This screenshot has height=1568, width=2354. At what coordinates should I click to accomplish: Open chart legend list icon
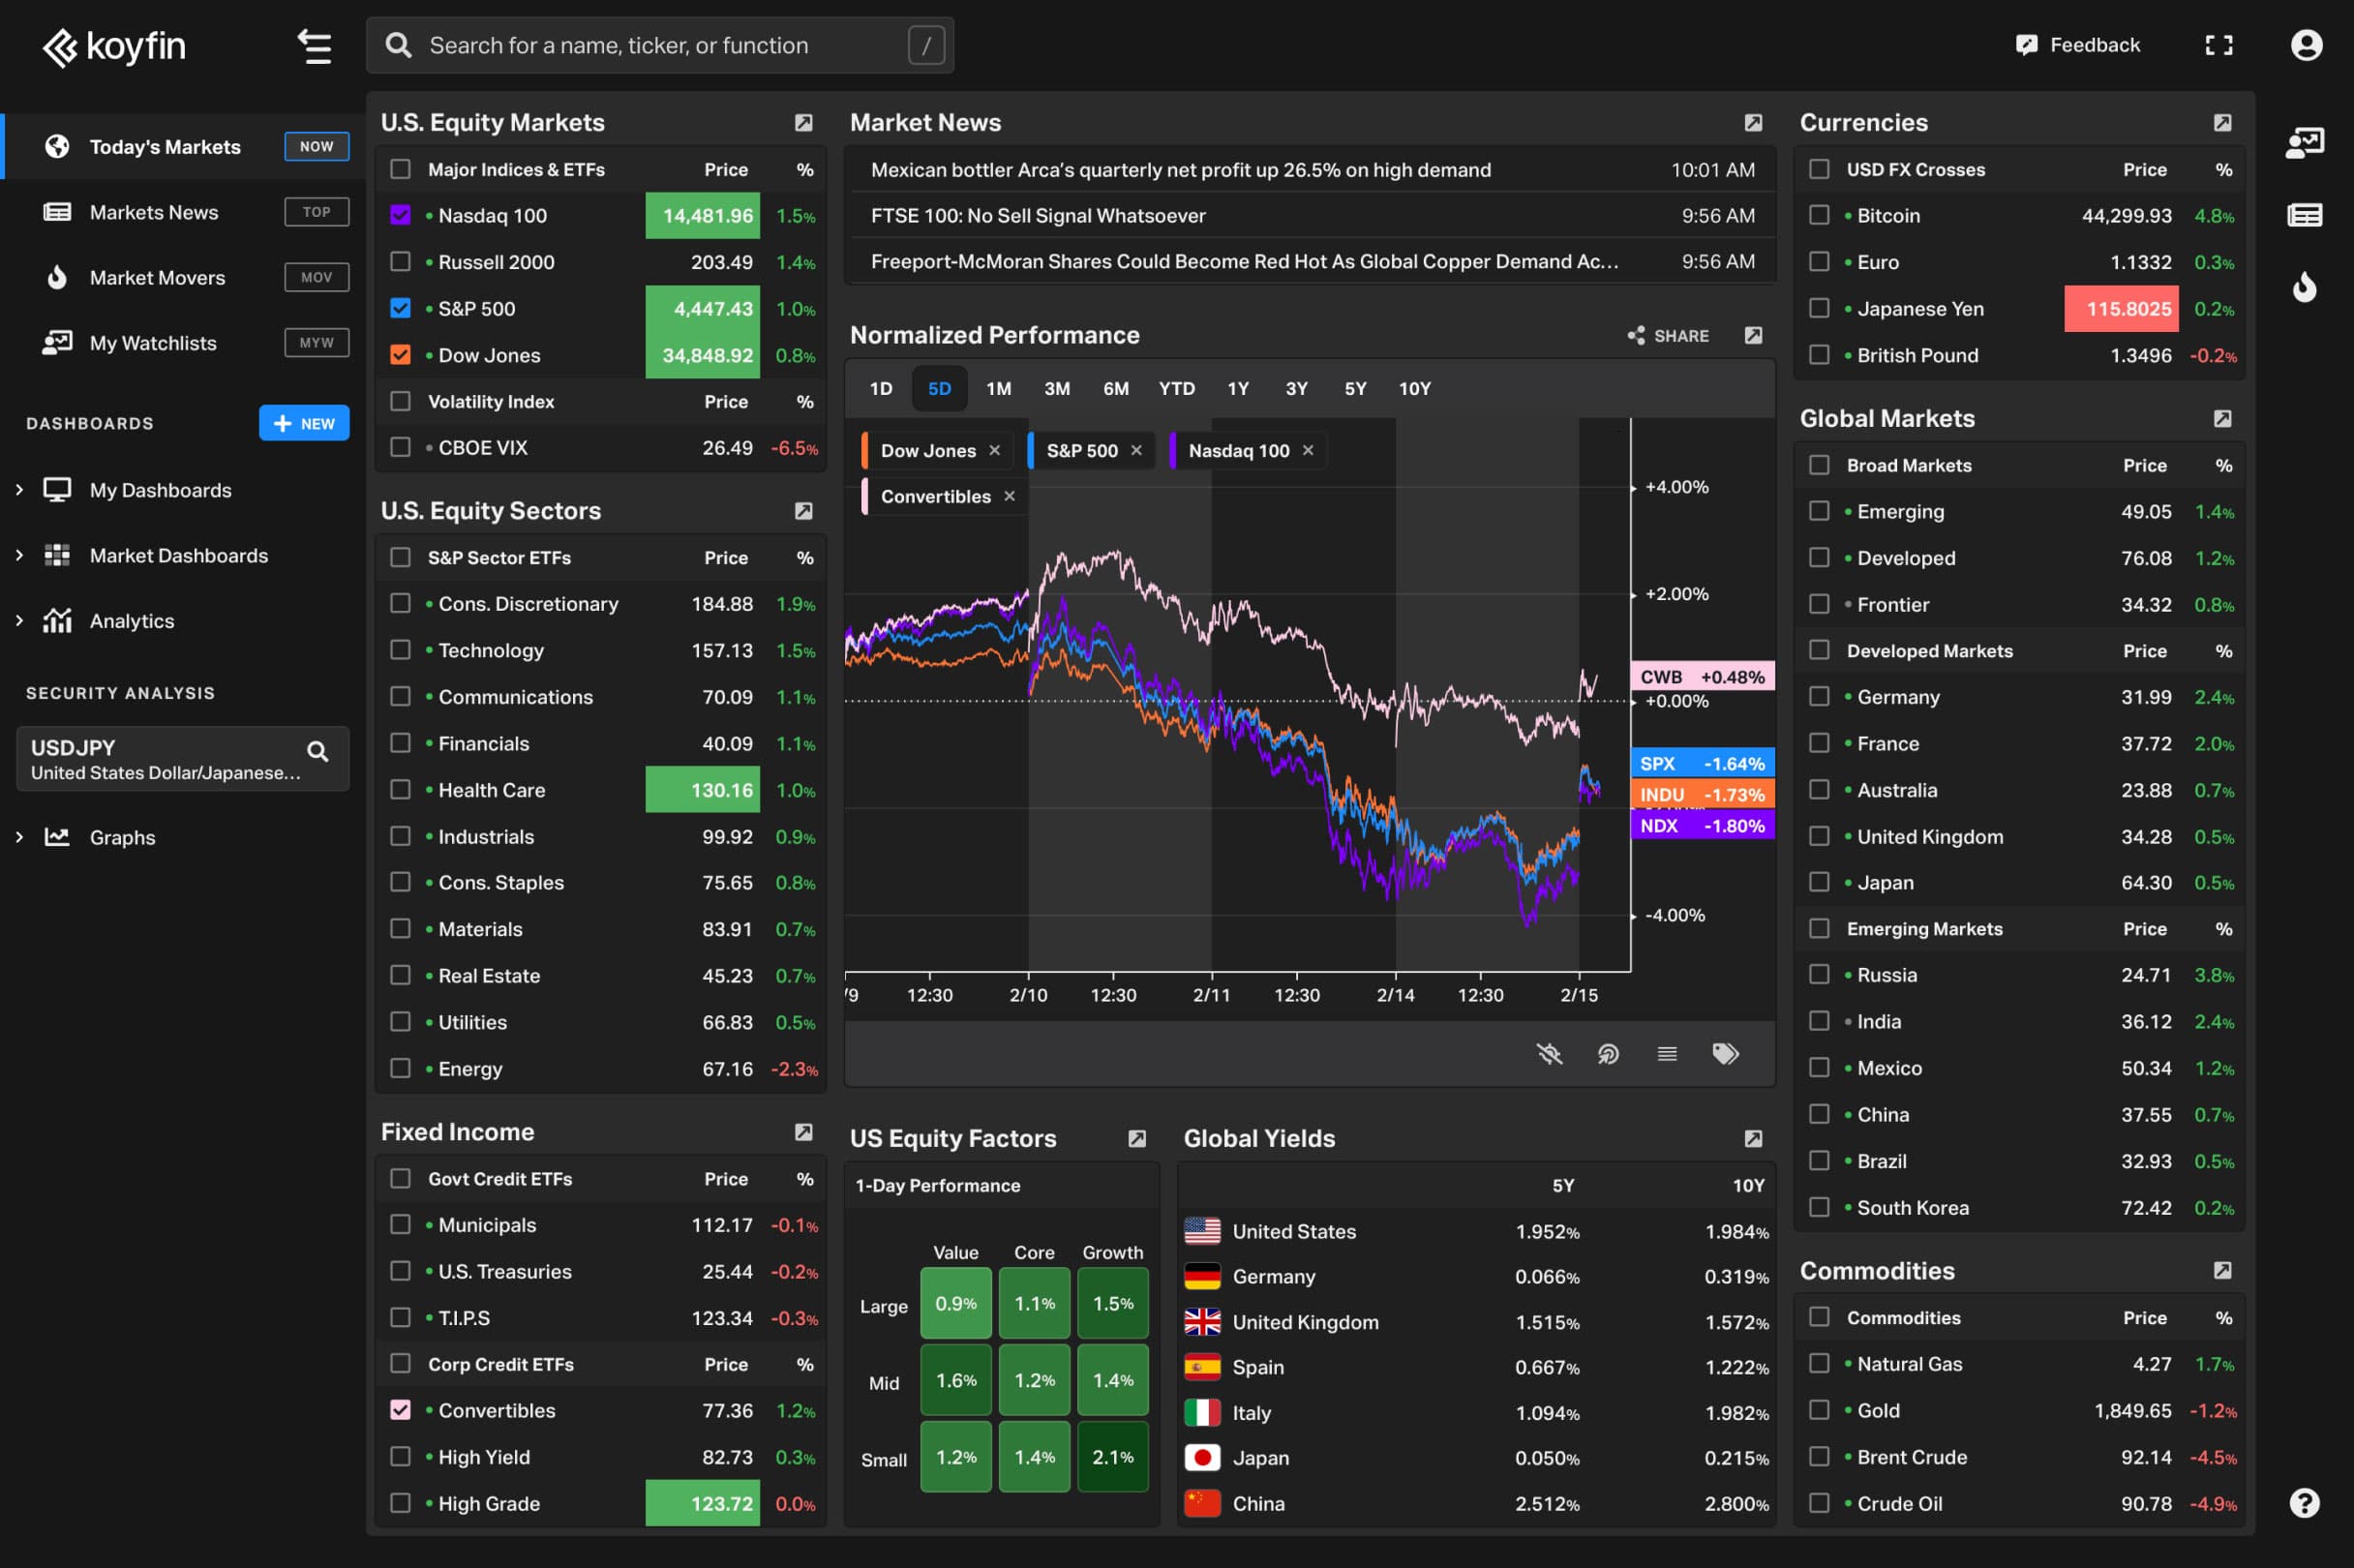1666,1053
